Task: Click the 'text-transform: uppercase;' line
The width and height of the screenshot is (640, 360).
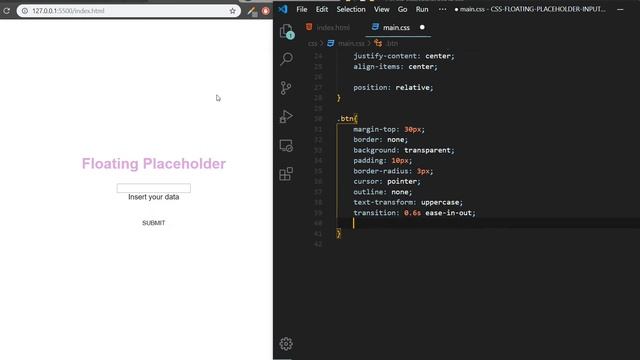Action: (408, 202)
